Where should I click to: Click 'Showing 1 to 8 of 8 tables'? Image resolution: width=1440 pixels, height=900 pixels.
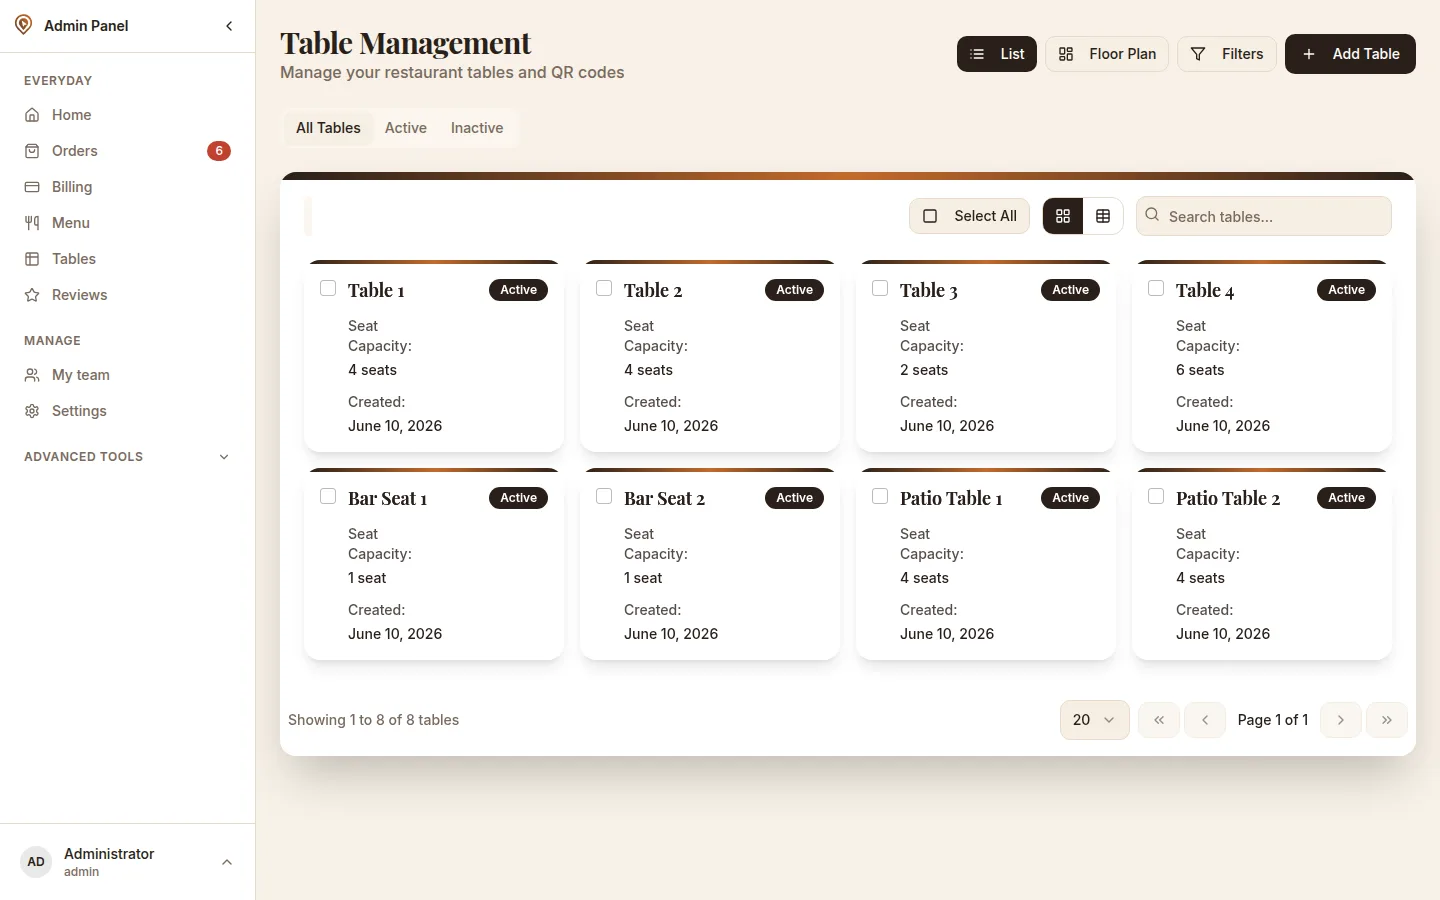pyautogui.click(x=374, y=720)
